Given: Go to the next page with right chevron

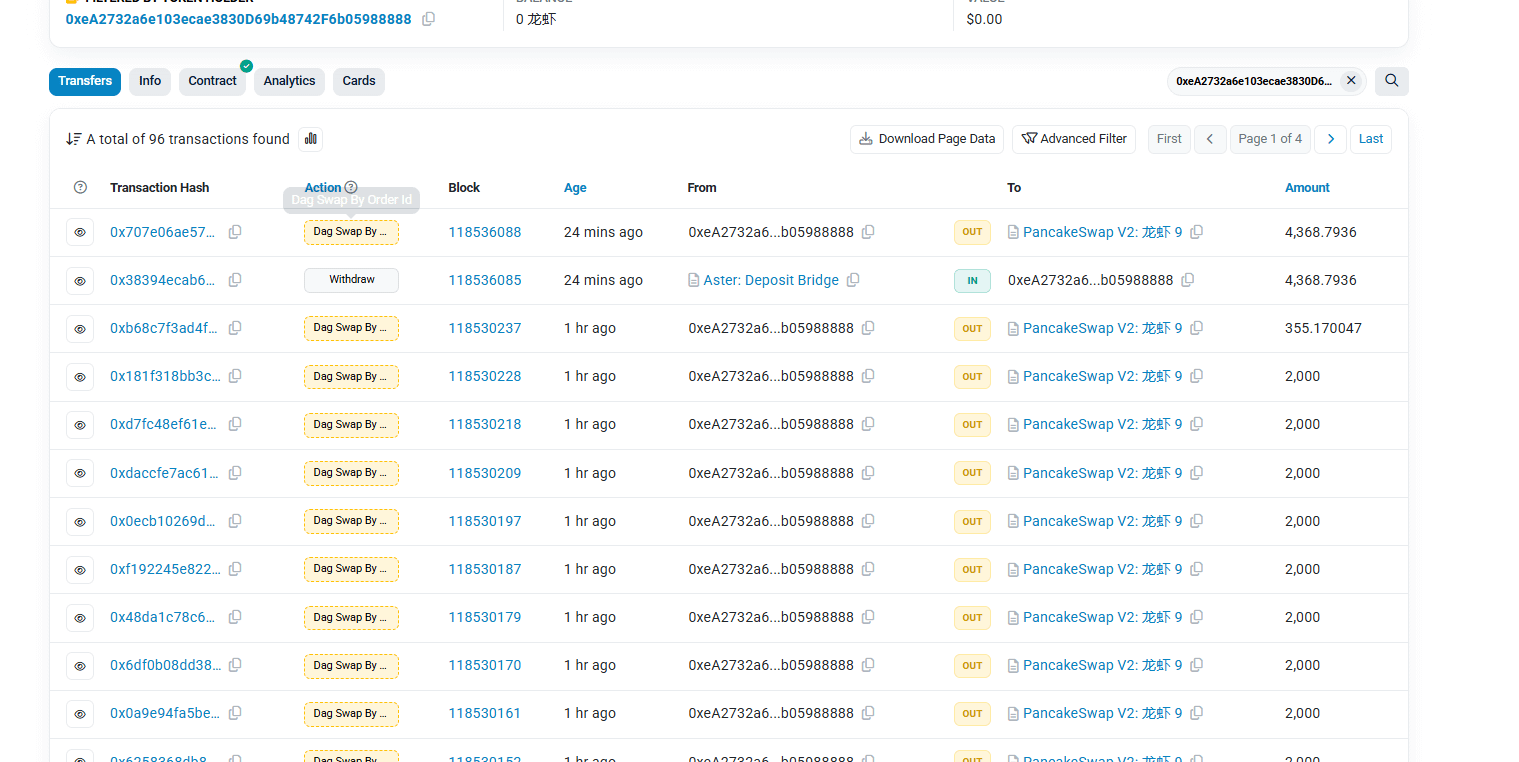Looking at the screenshot, I should 1330,139.
